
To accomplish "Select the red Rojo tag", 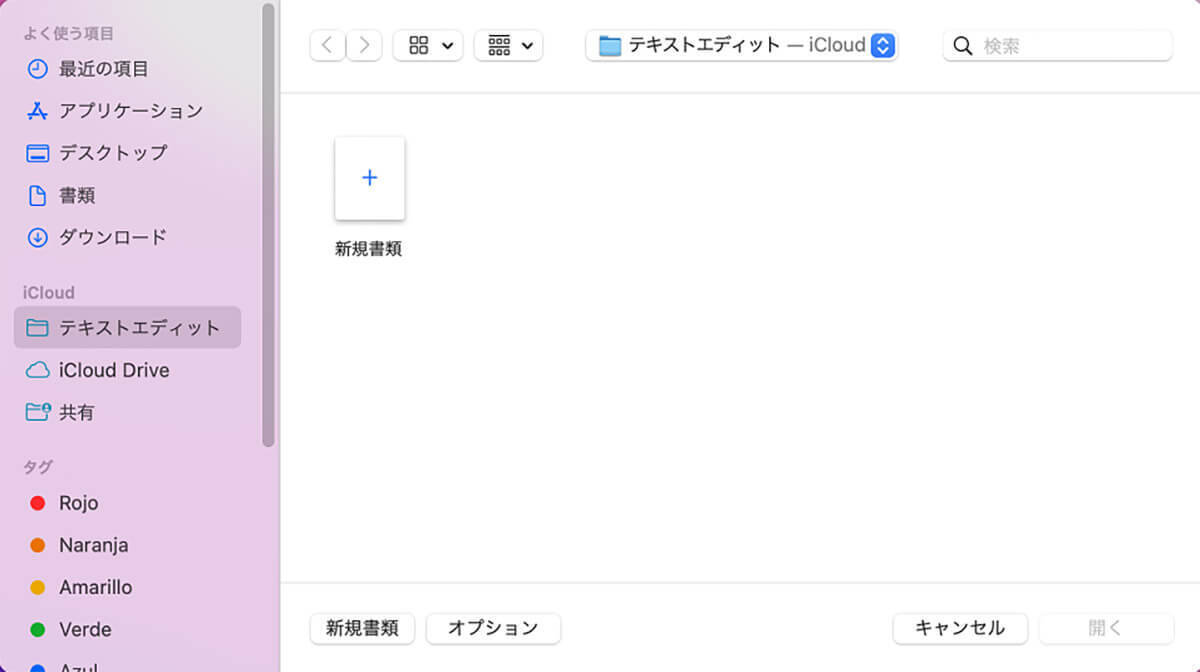I will (78, 503).
